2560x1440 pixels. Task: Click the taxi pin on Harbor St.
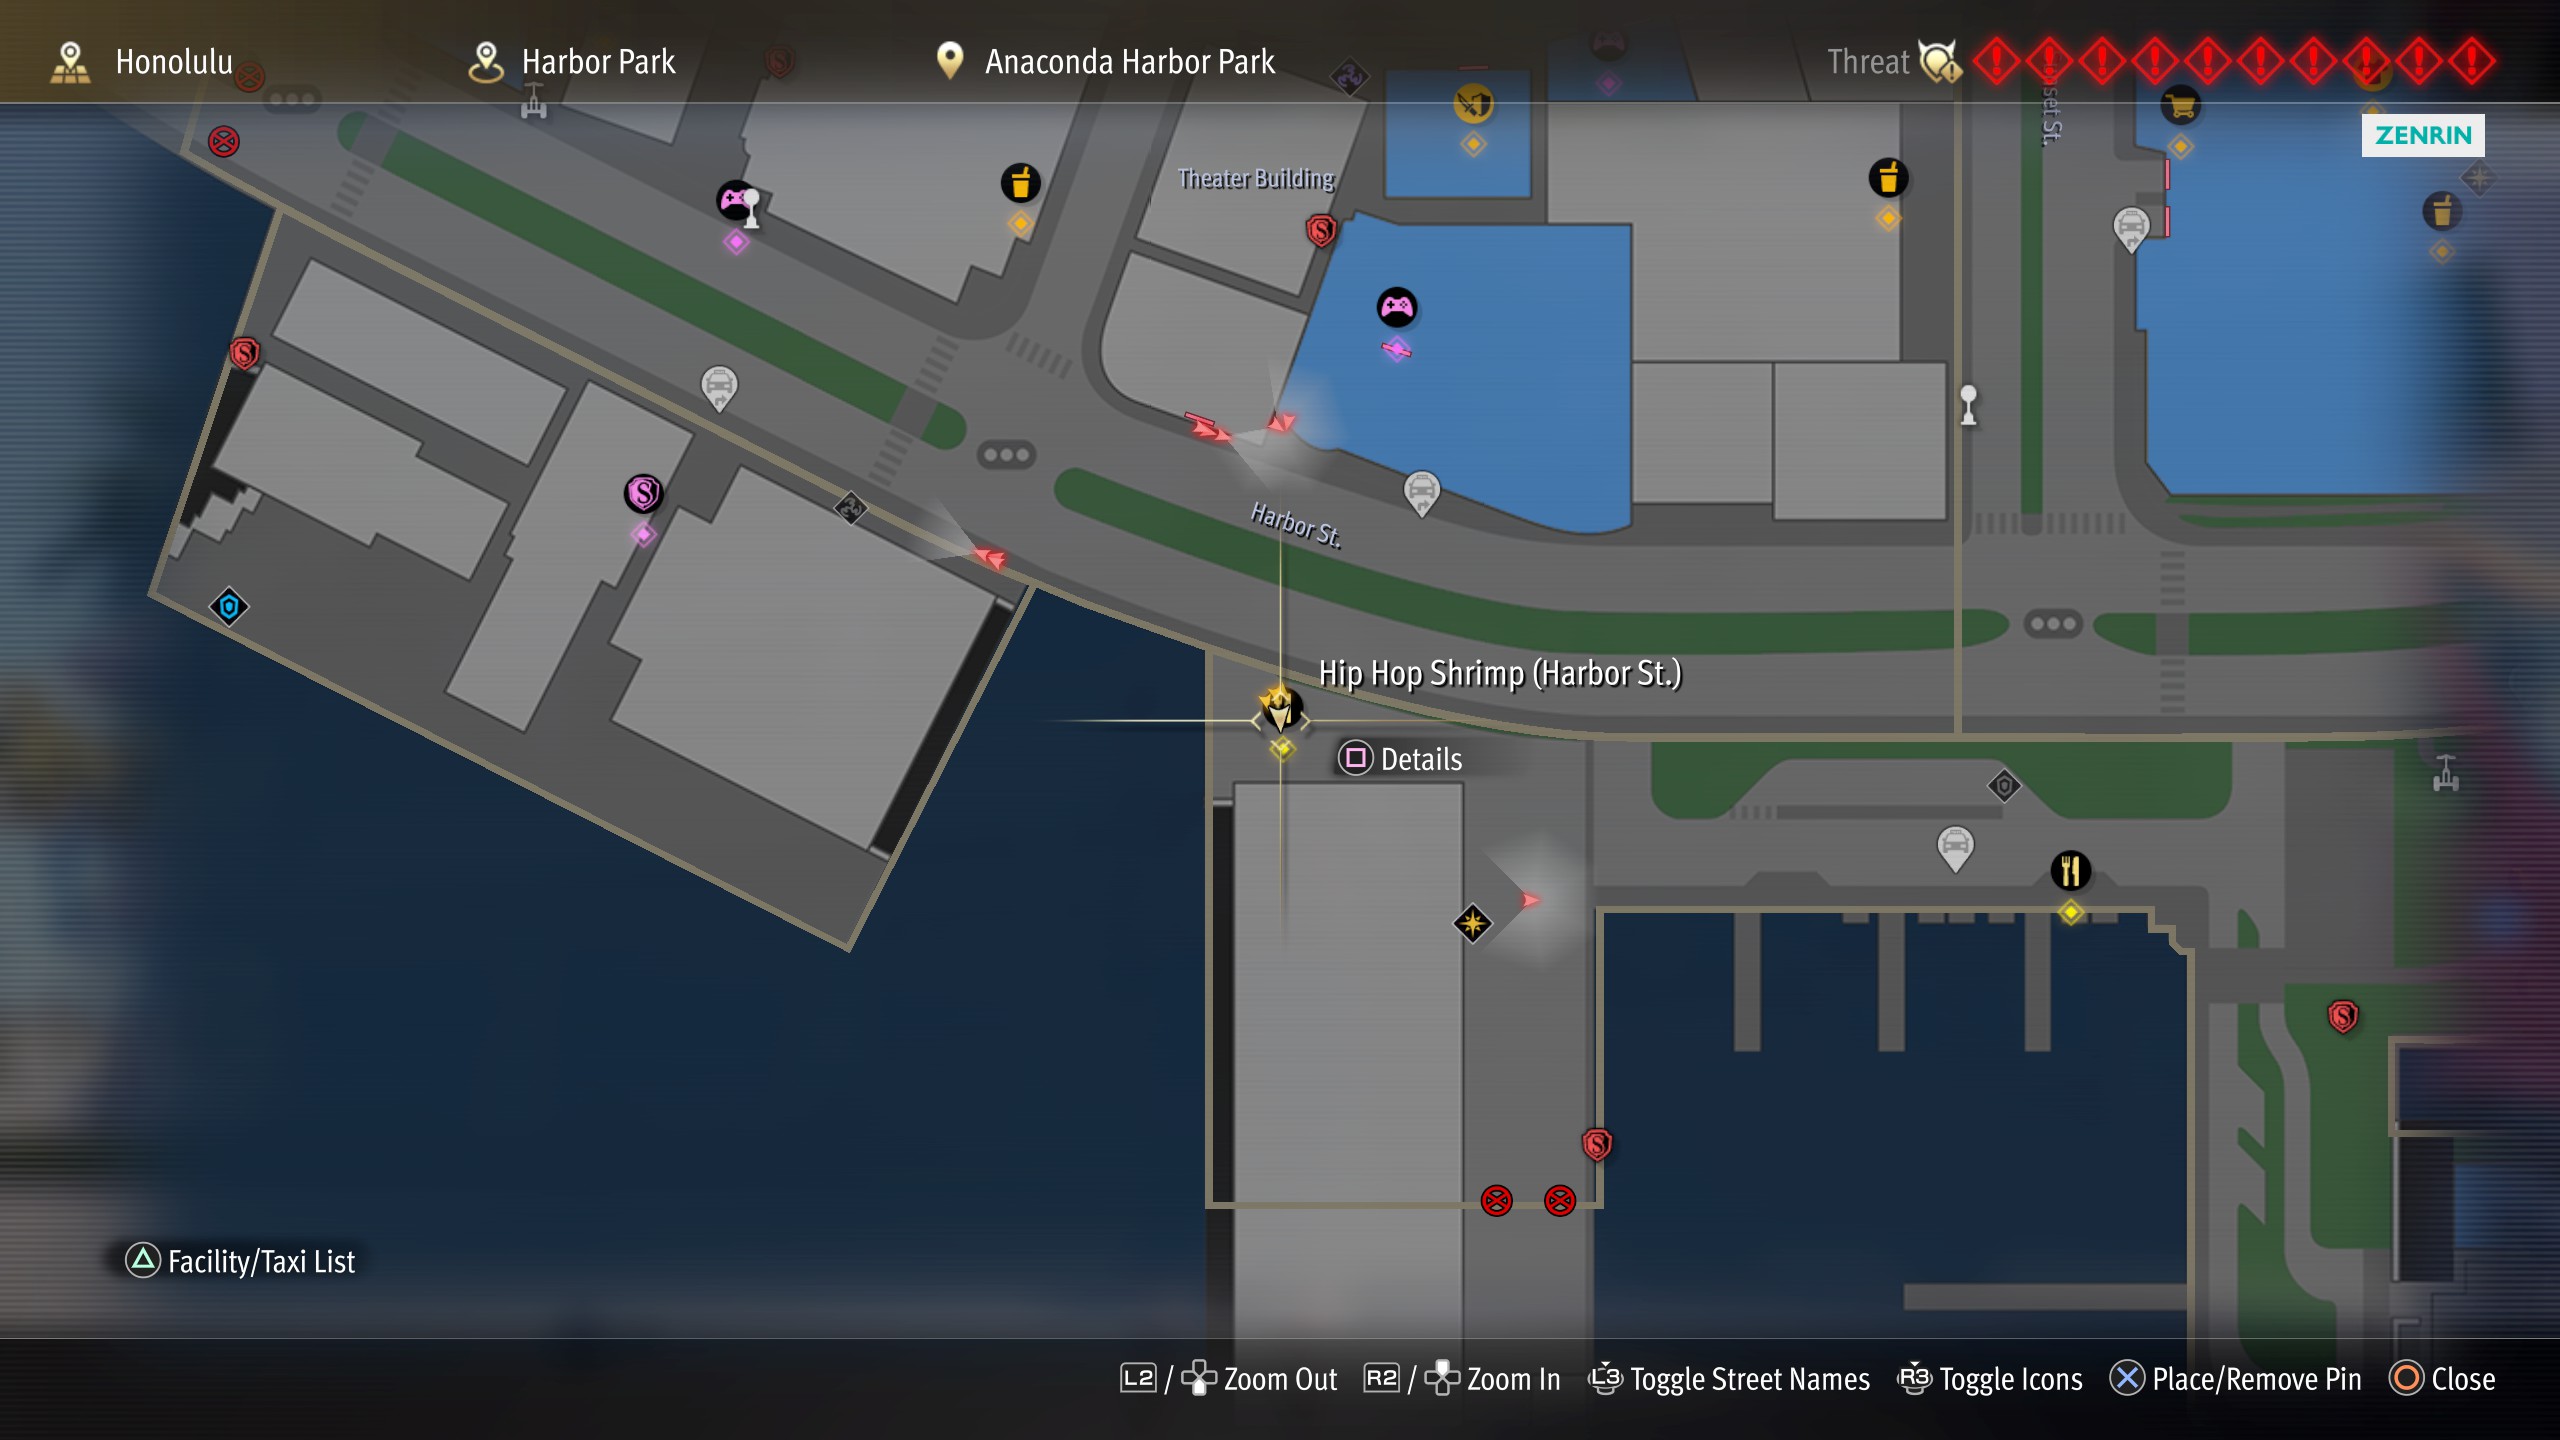tap(1421, 493)
